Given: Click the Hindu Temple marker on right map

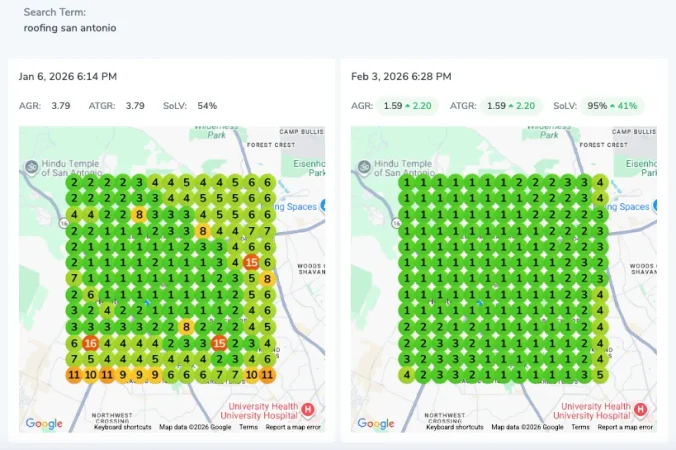Looking at the screenshot, I should [x=363, y=167].
